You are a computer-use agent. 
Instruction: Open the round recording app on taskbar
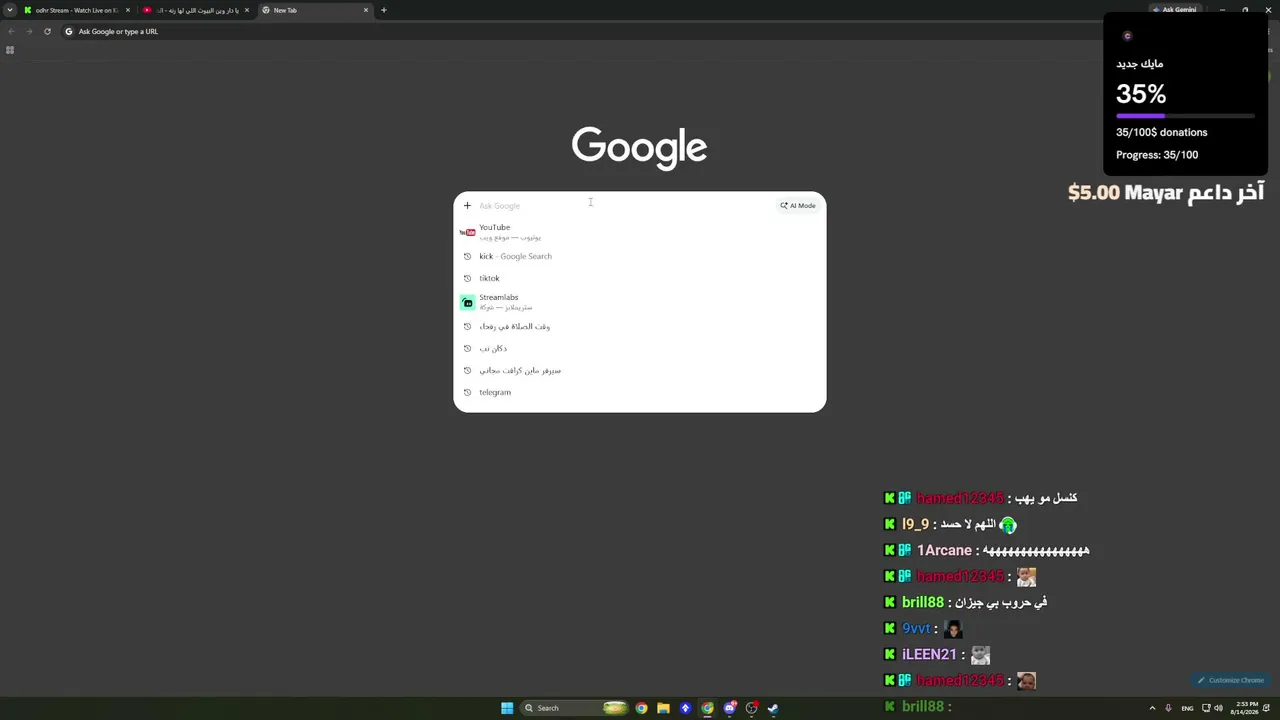(x=751, y=708)
